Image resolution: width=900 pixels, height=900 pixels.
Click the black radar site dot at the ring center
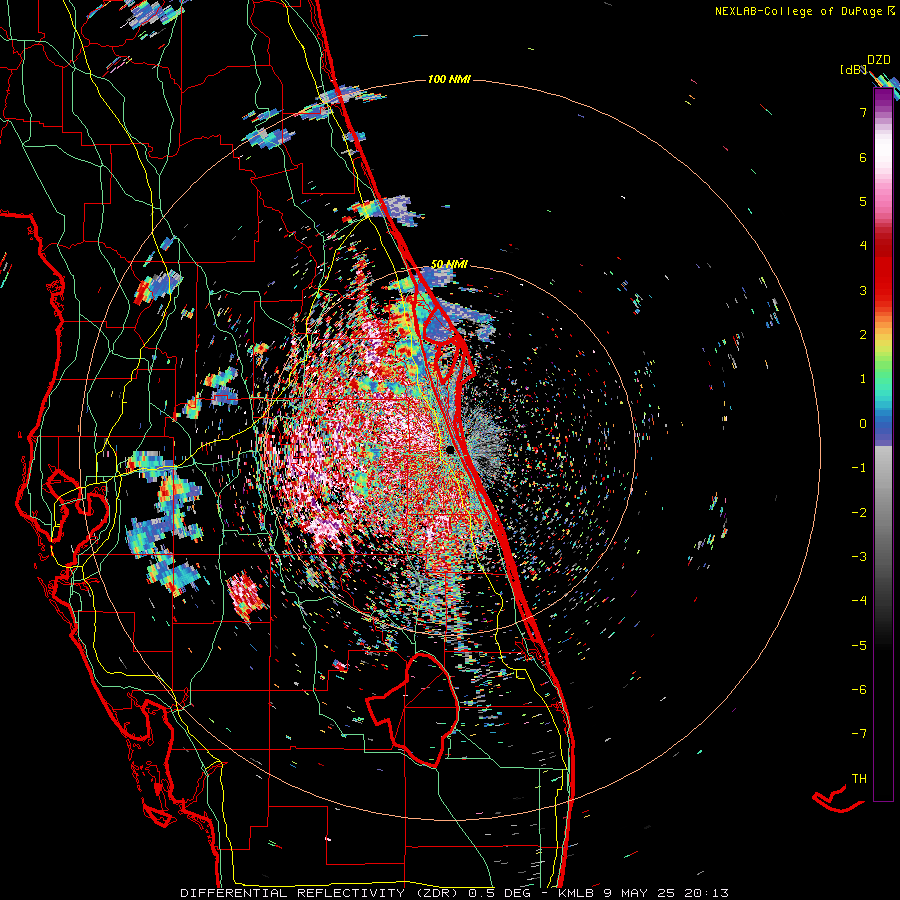pos(451,450)
